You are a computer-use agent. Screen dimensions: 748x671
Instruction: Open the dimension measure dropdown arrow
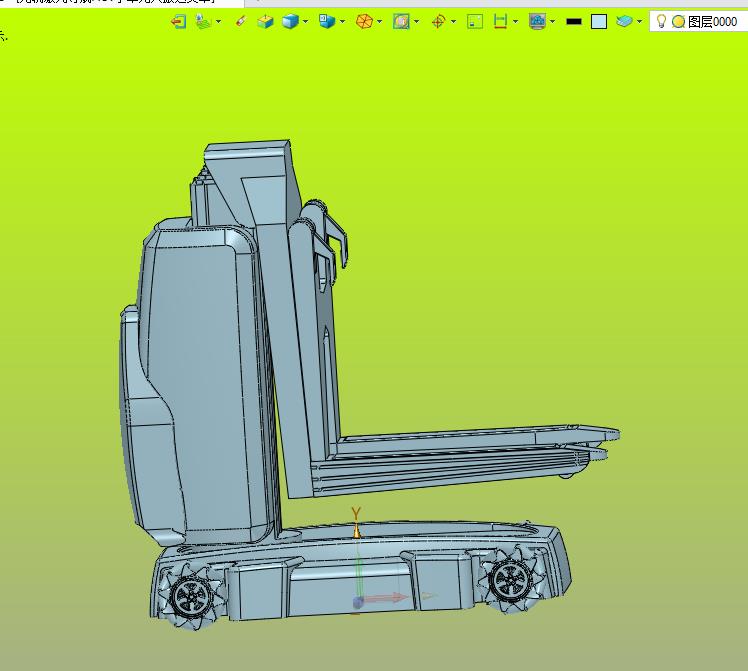(x=515, y=21)
